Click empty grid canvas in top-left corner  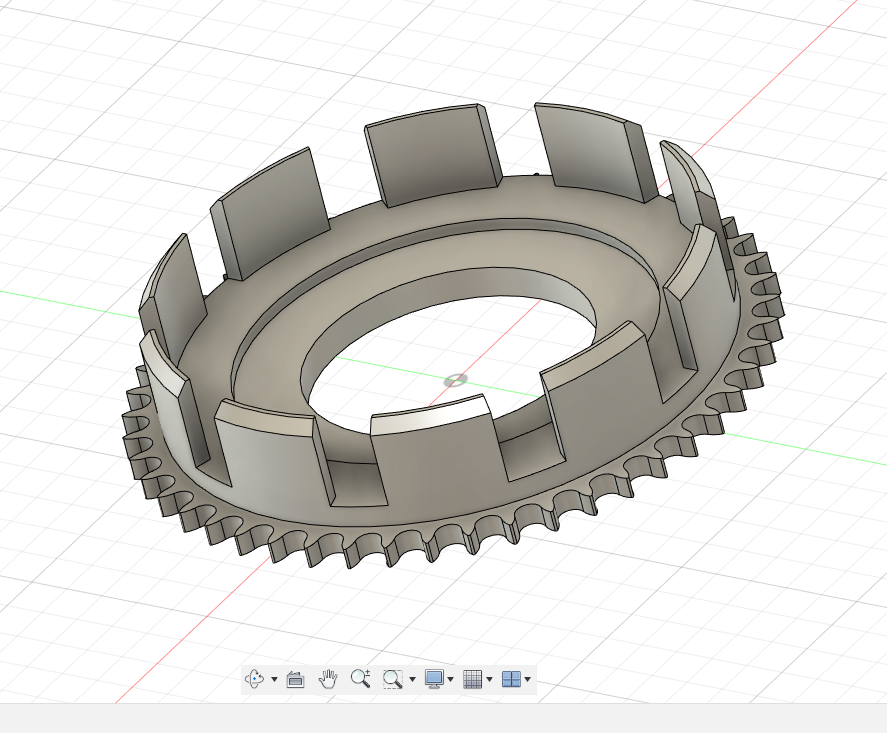pos(60,60)
